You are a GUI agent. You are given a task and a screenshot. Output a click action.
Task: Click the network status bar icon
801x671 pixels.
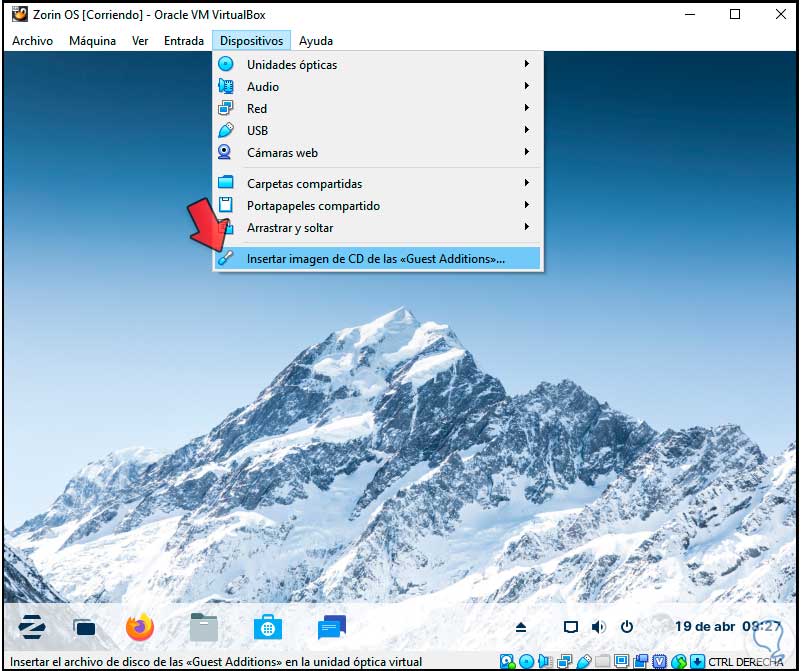[564, 662]
